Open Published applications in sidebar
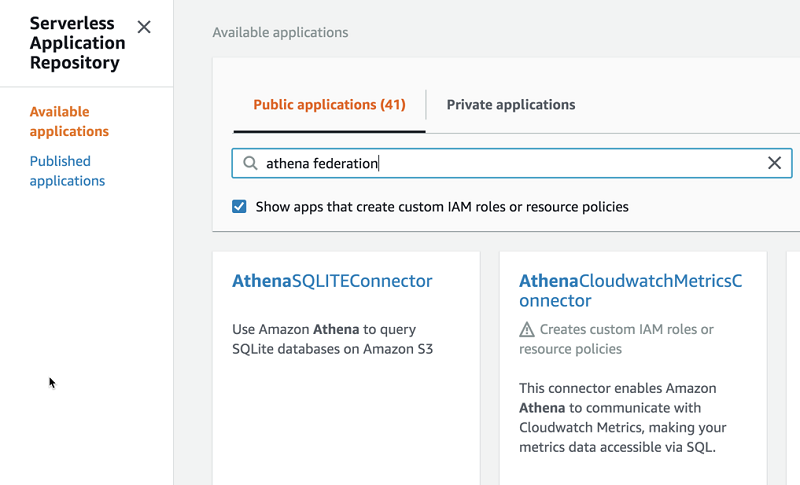Image resolution: width=800 pixels, height=485 pixels. coord(67,171)
